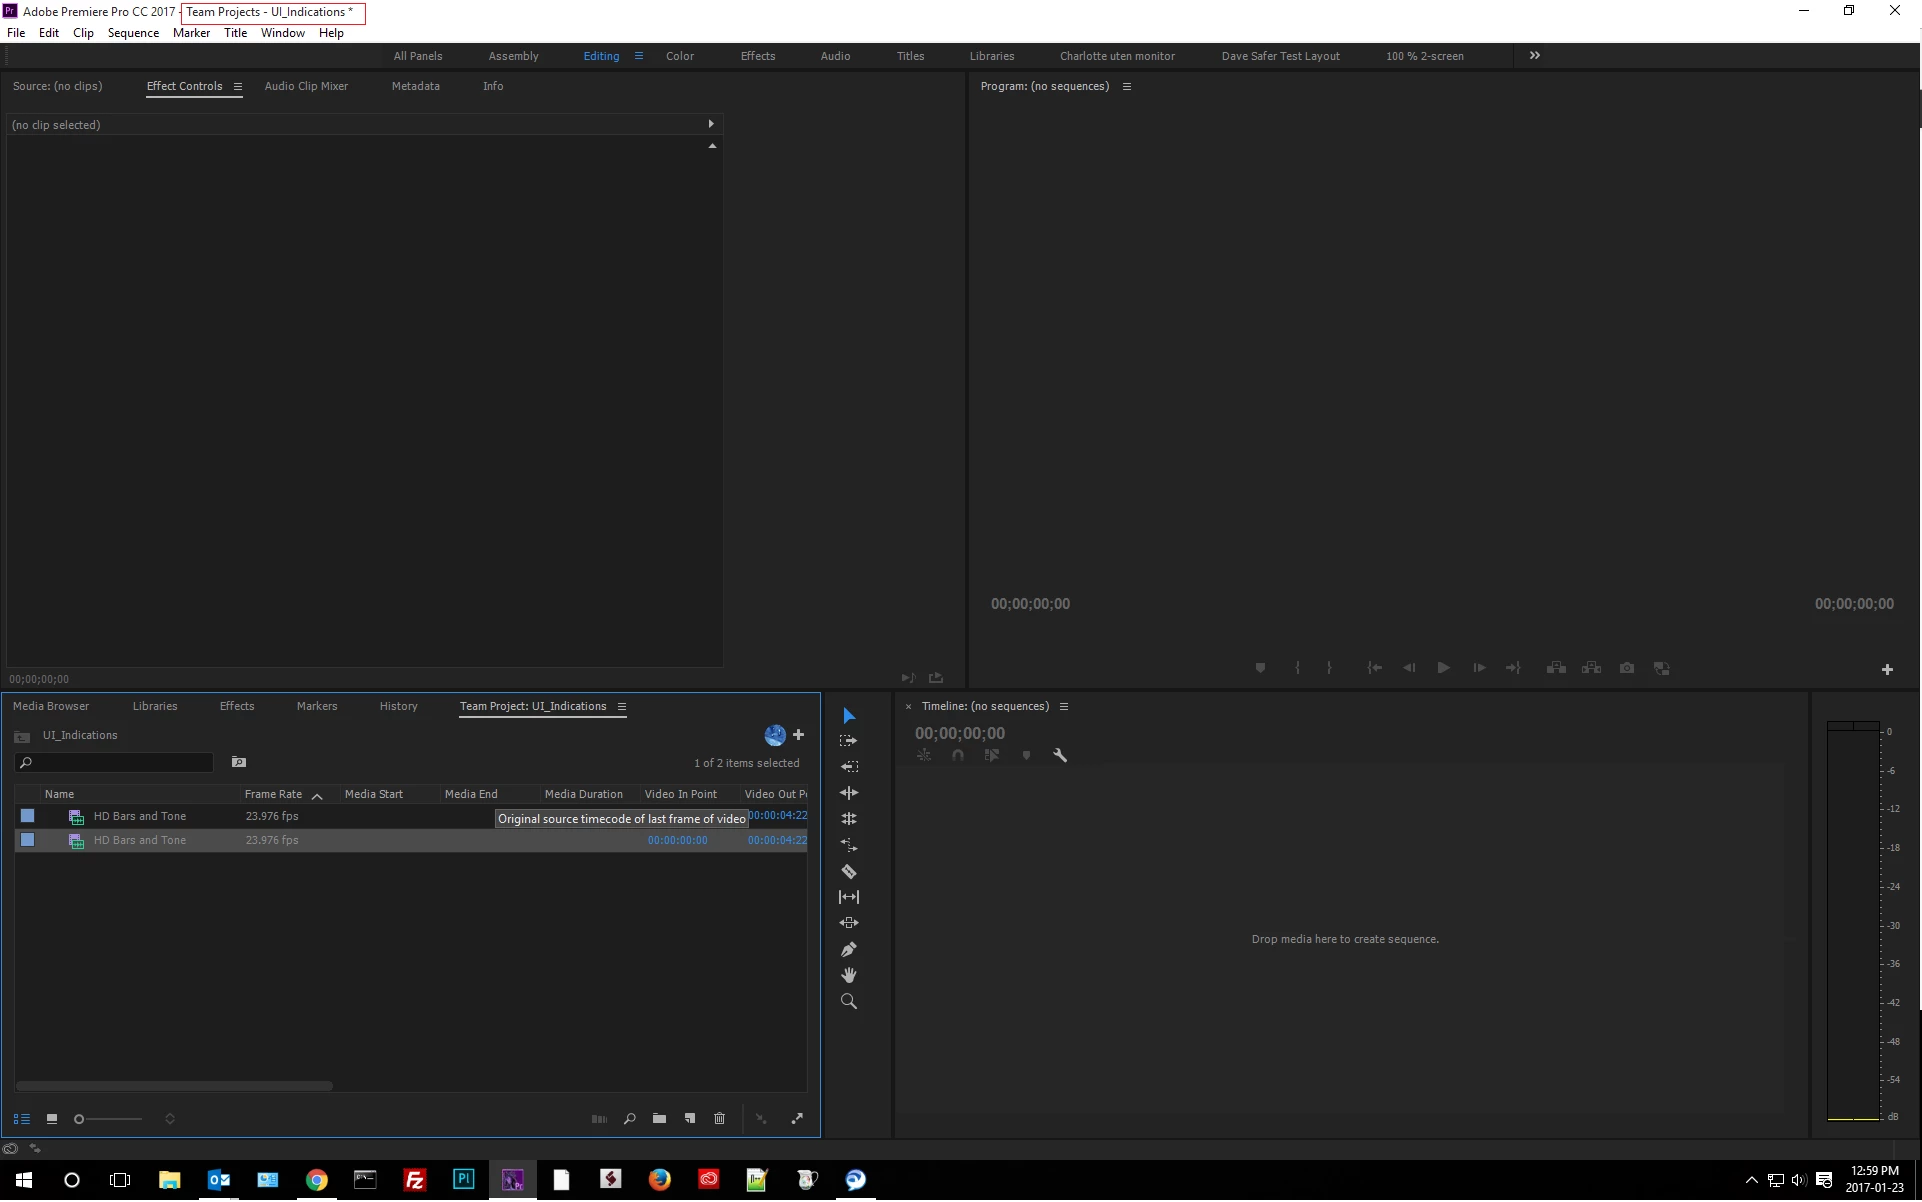The image size is (1922, 1202).
Task: Select the Razor tool
Action: [849, 872]
